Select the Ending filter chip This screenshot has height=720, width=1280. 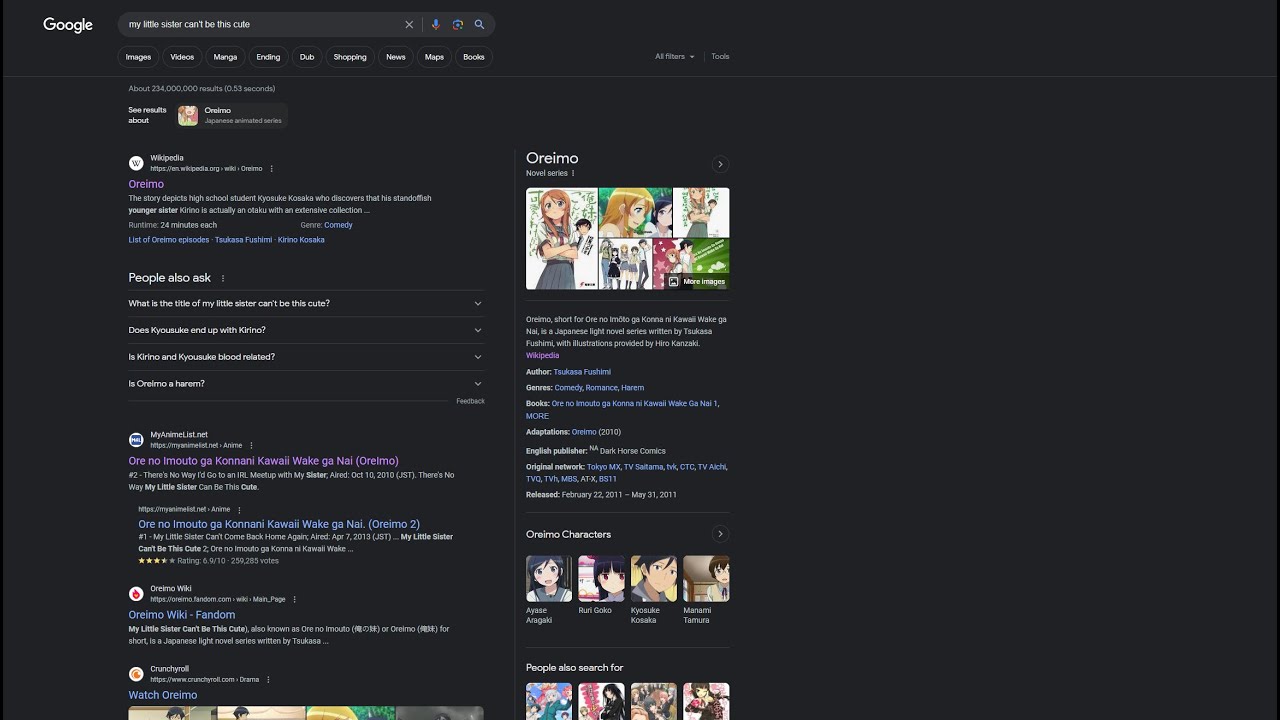[x=268, y=57]
